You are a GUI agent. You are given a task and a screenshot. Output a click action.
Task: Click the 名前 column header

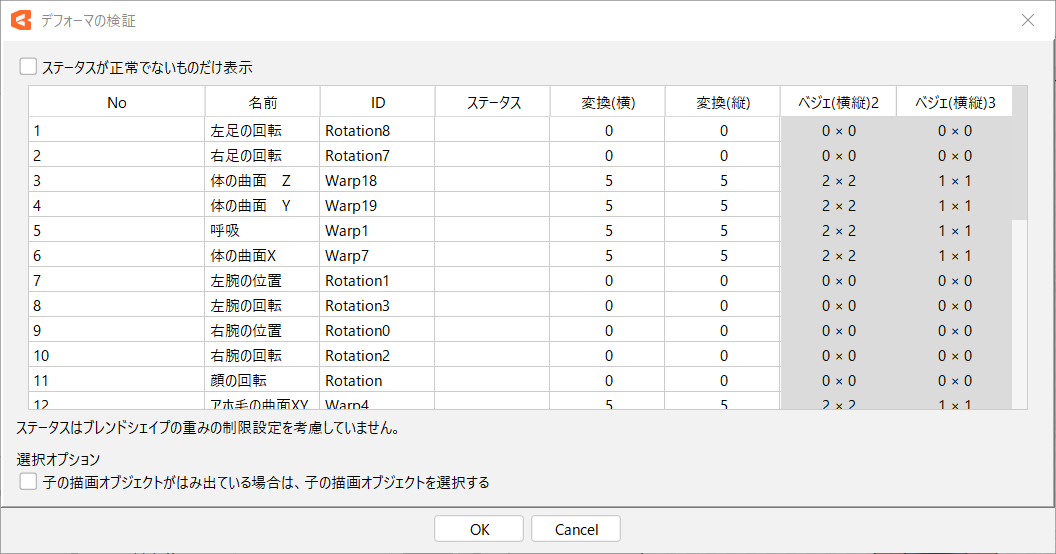(263, 102)
